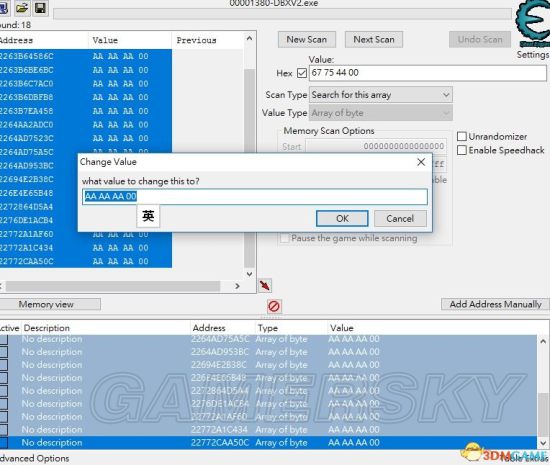Close the Change Value dialog with X
Image resolution: width=550 pixels, height=465 pixels.
click(421, 162)
